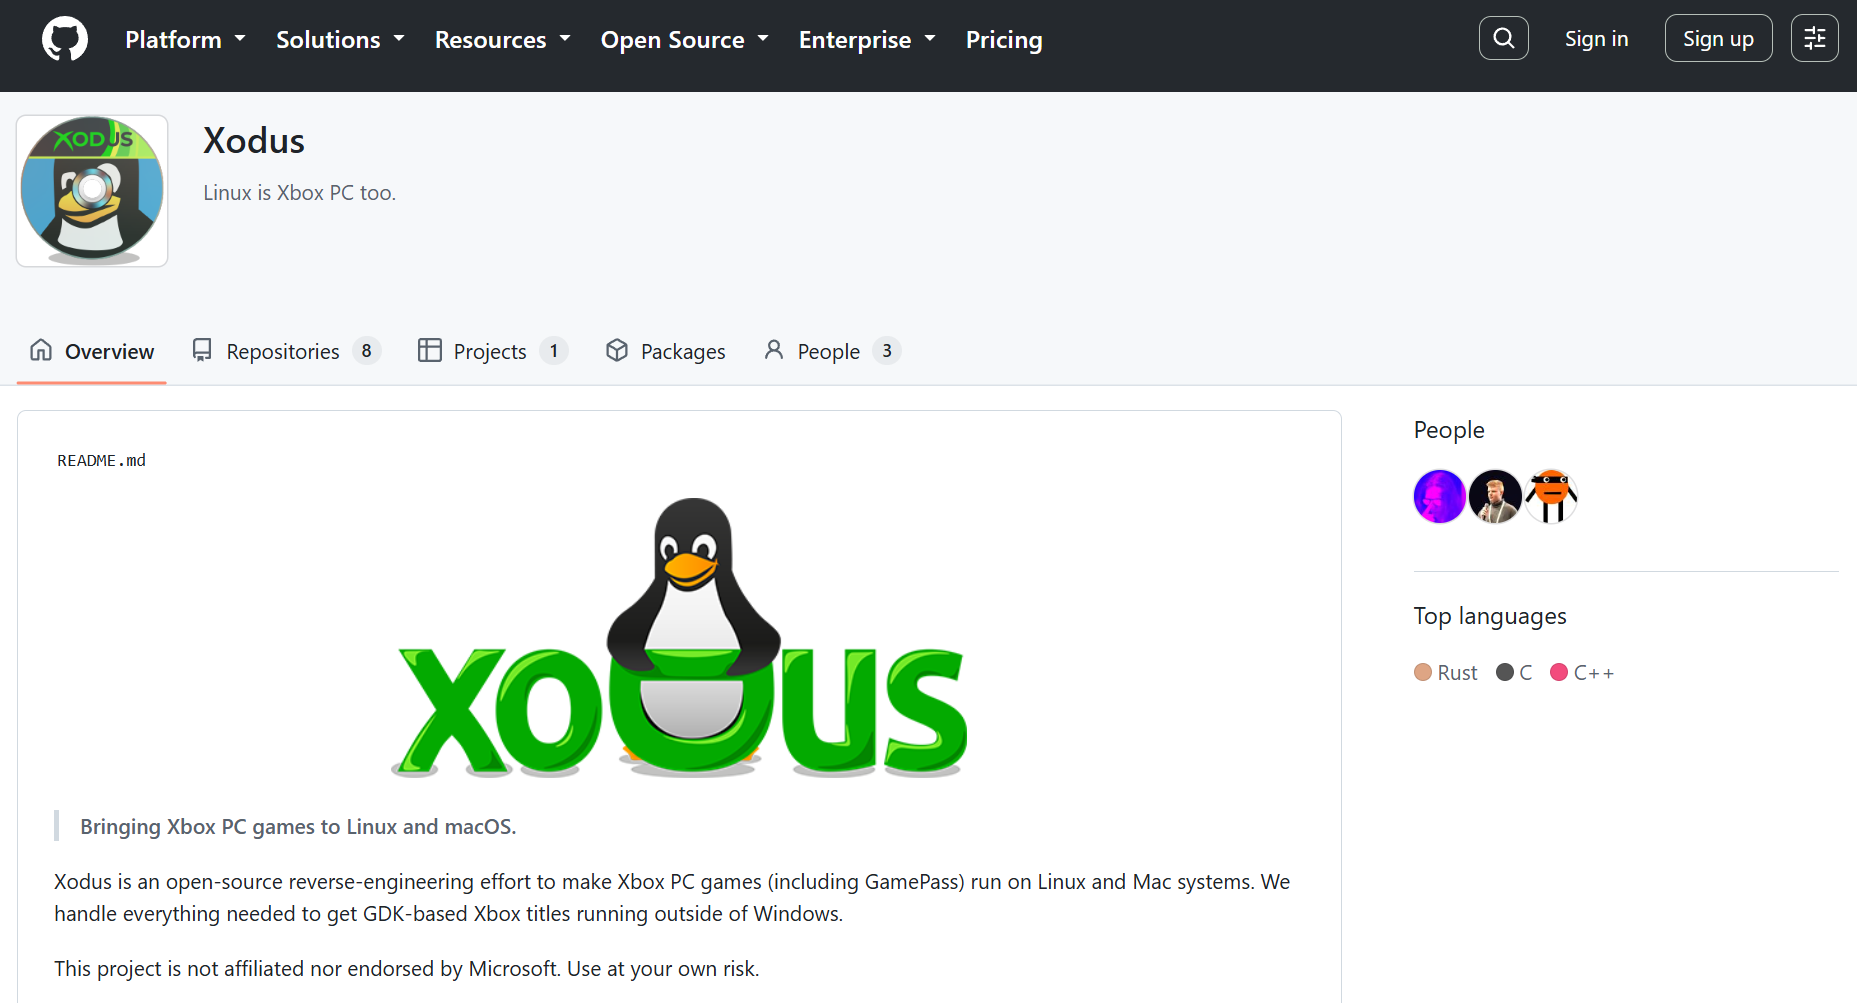Click the People count badge 3
The width and height of the screenshot is (1857, 1003).
pos(887,351)
